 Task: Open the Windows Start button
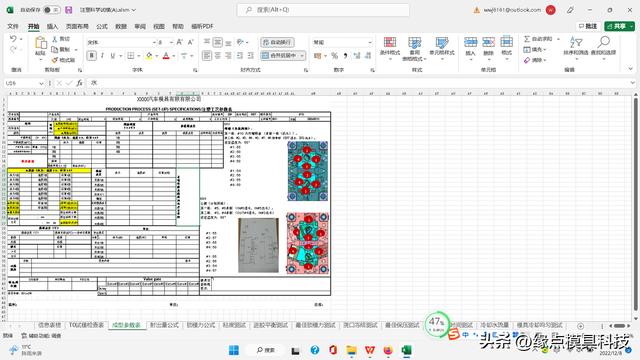234,350
